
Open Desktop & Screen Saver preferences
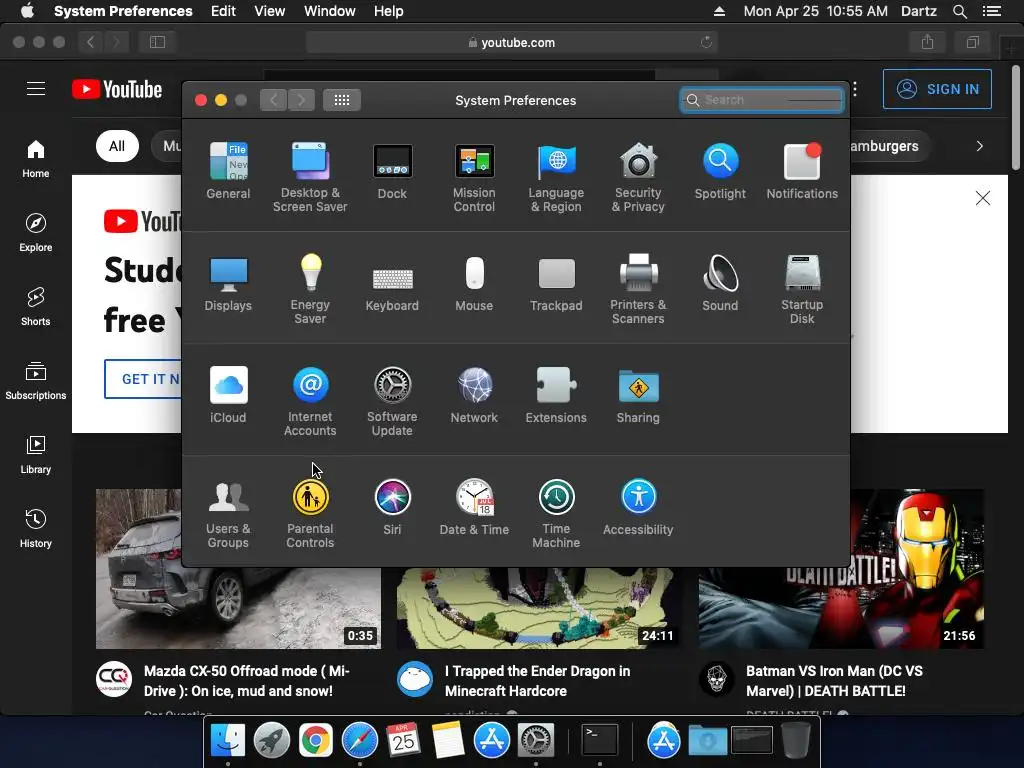tap(310, 176)
